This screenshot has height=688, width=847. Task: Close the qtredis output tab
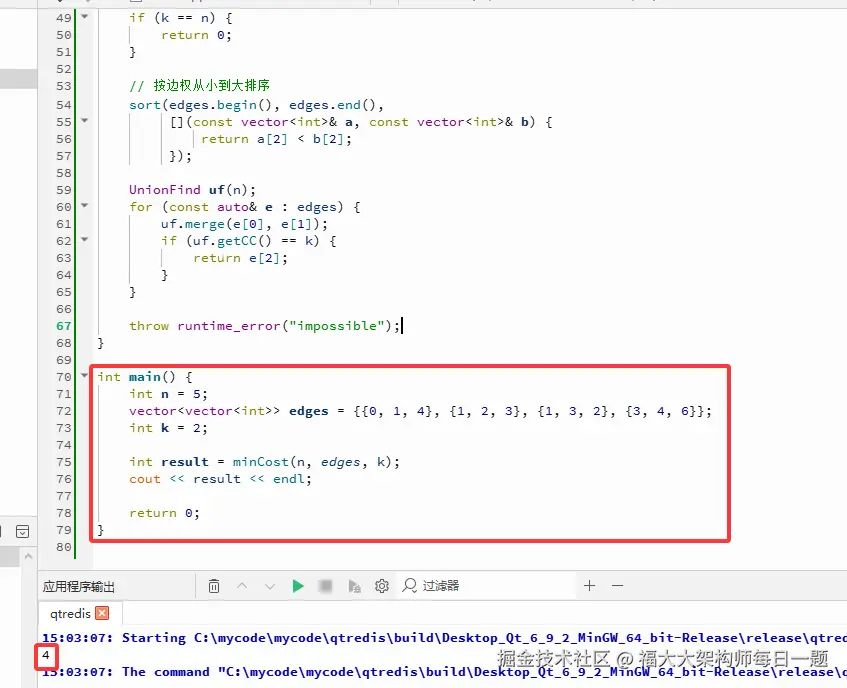coord(102,613)
